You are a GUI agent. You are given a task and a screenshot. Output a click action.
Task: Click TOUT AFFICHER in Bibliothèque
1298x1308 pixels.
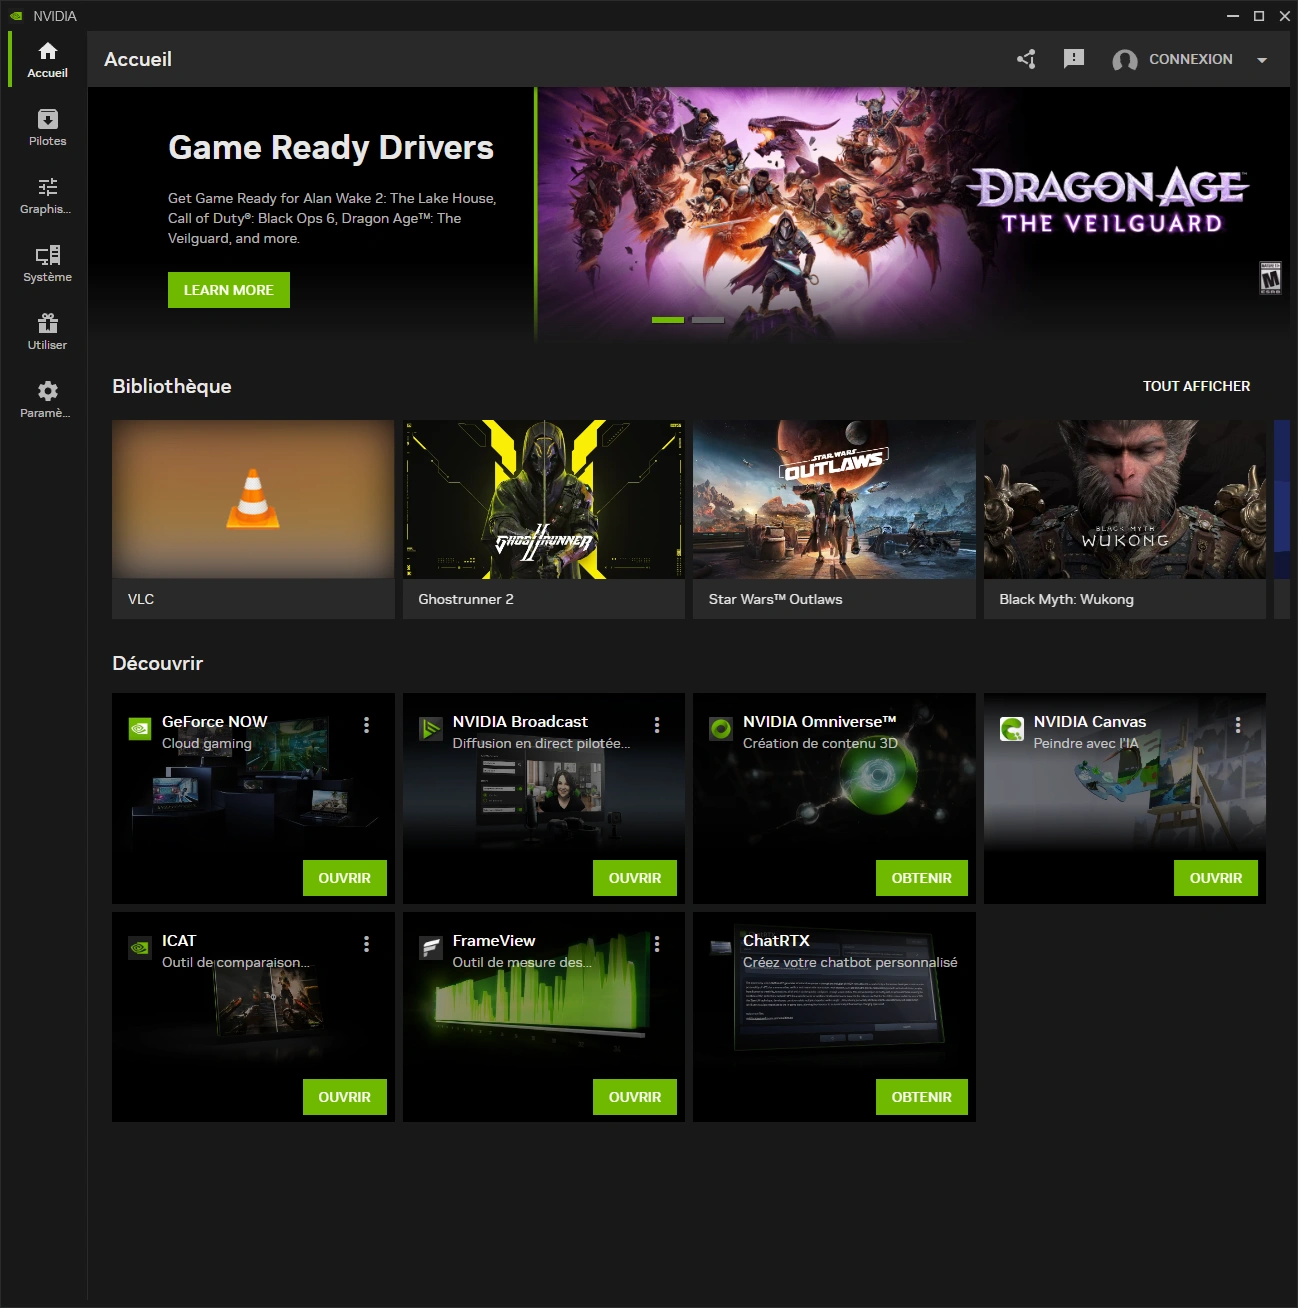1196,386
